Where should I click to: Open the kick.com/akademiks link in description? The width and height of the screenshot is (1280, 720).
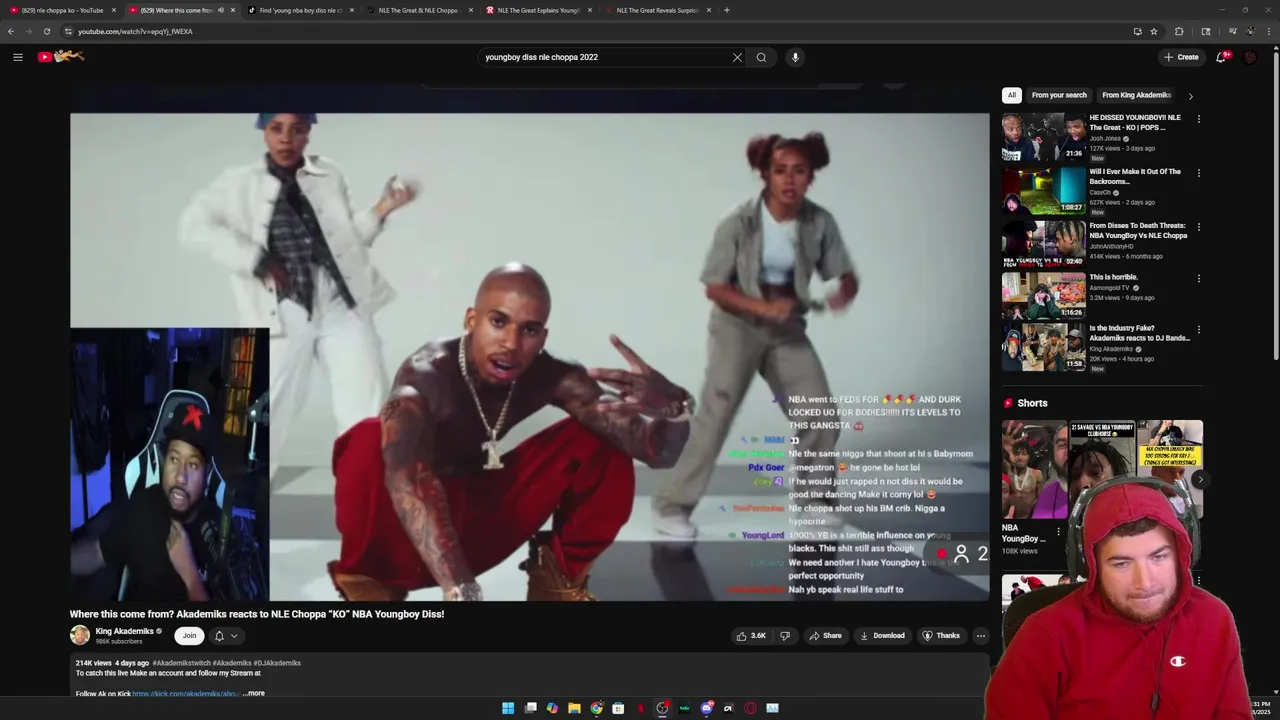[186, 693]
